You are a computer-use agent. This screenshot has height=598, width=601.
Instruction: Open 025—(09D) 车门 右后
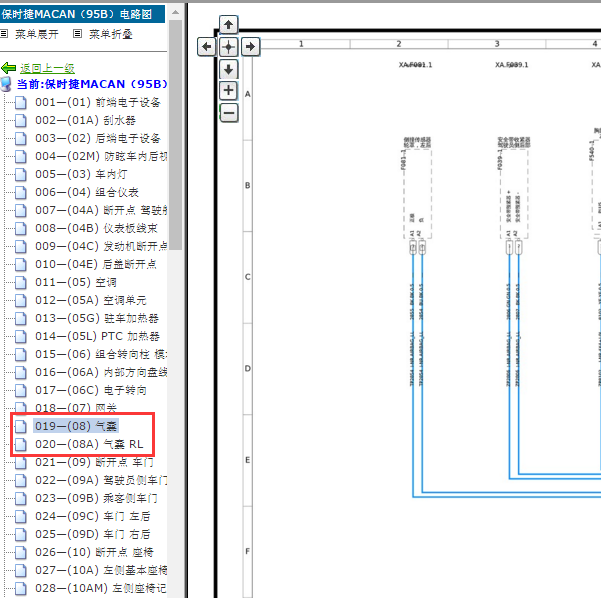click(x=92, y=534)
